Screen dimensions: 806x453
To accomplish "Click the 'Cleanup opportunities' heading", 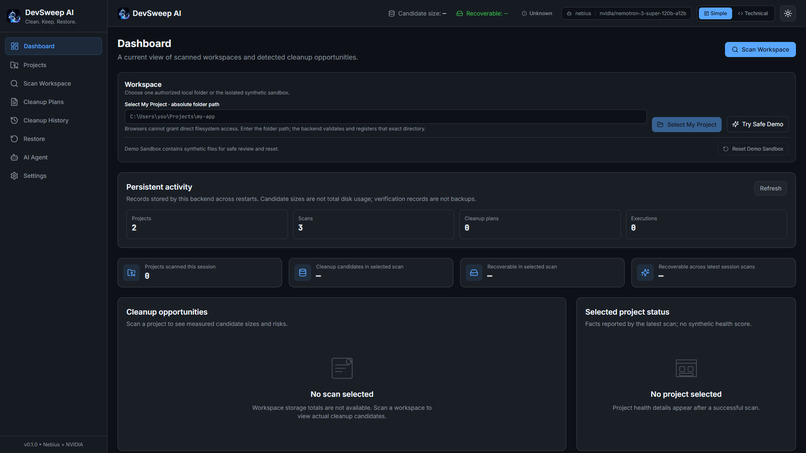I will pos(167,312).
